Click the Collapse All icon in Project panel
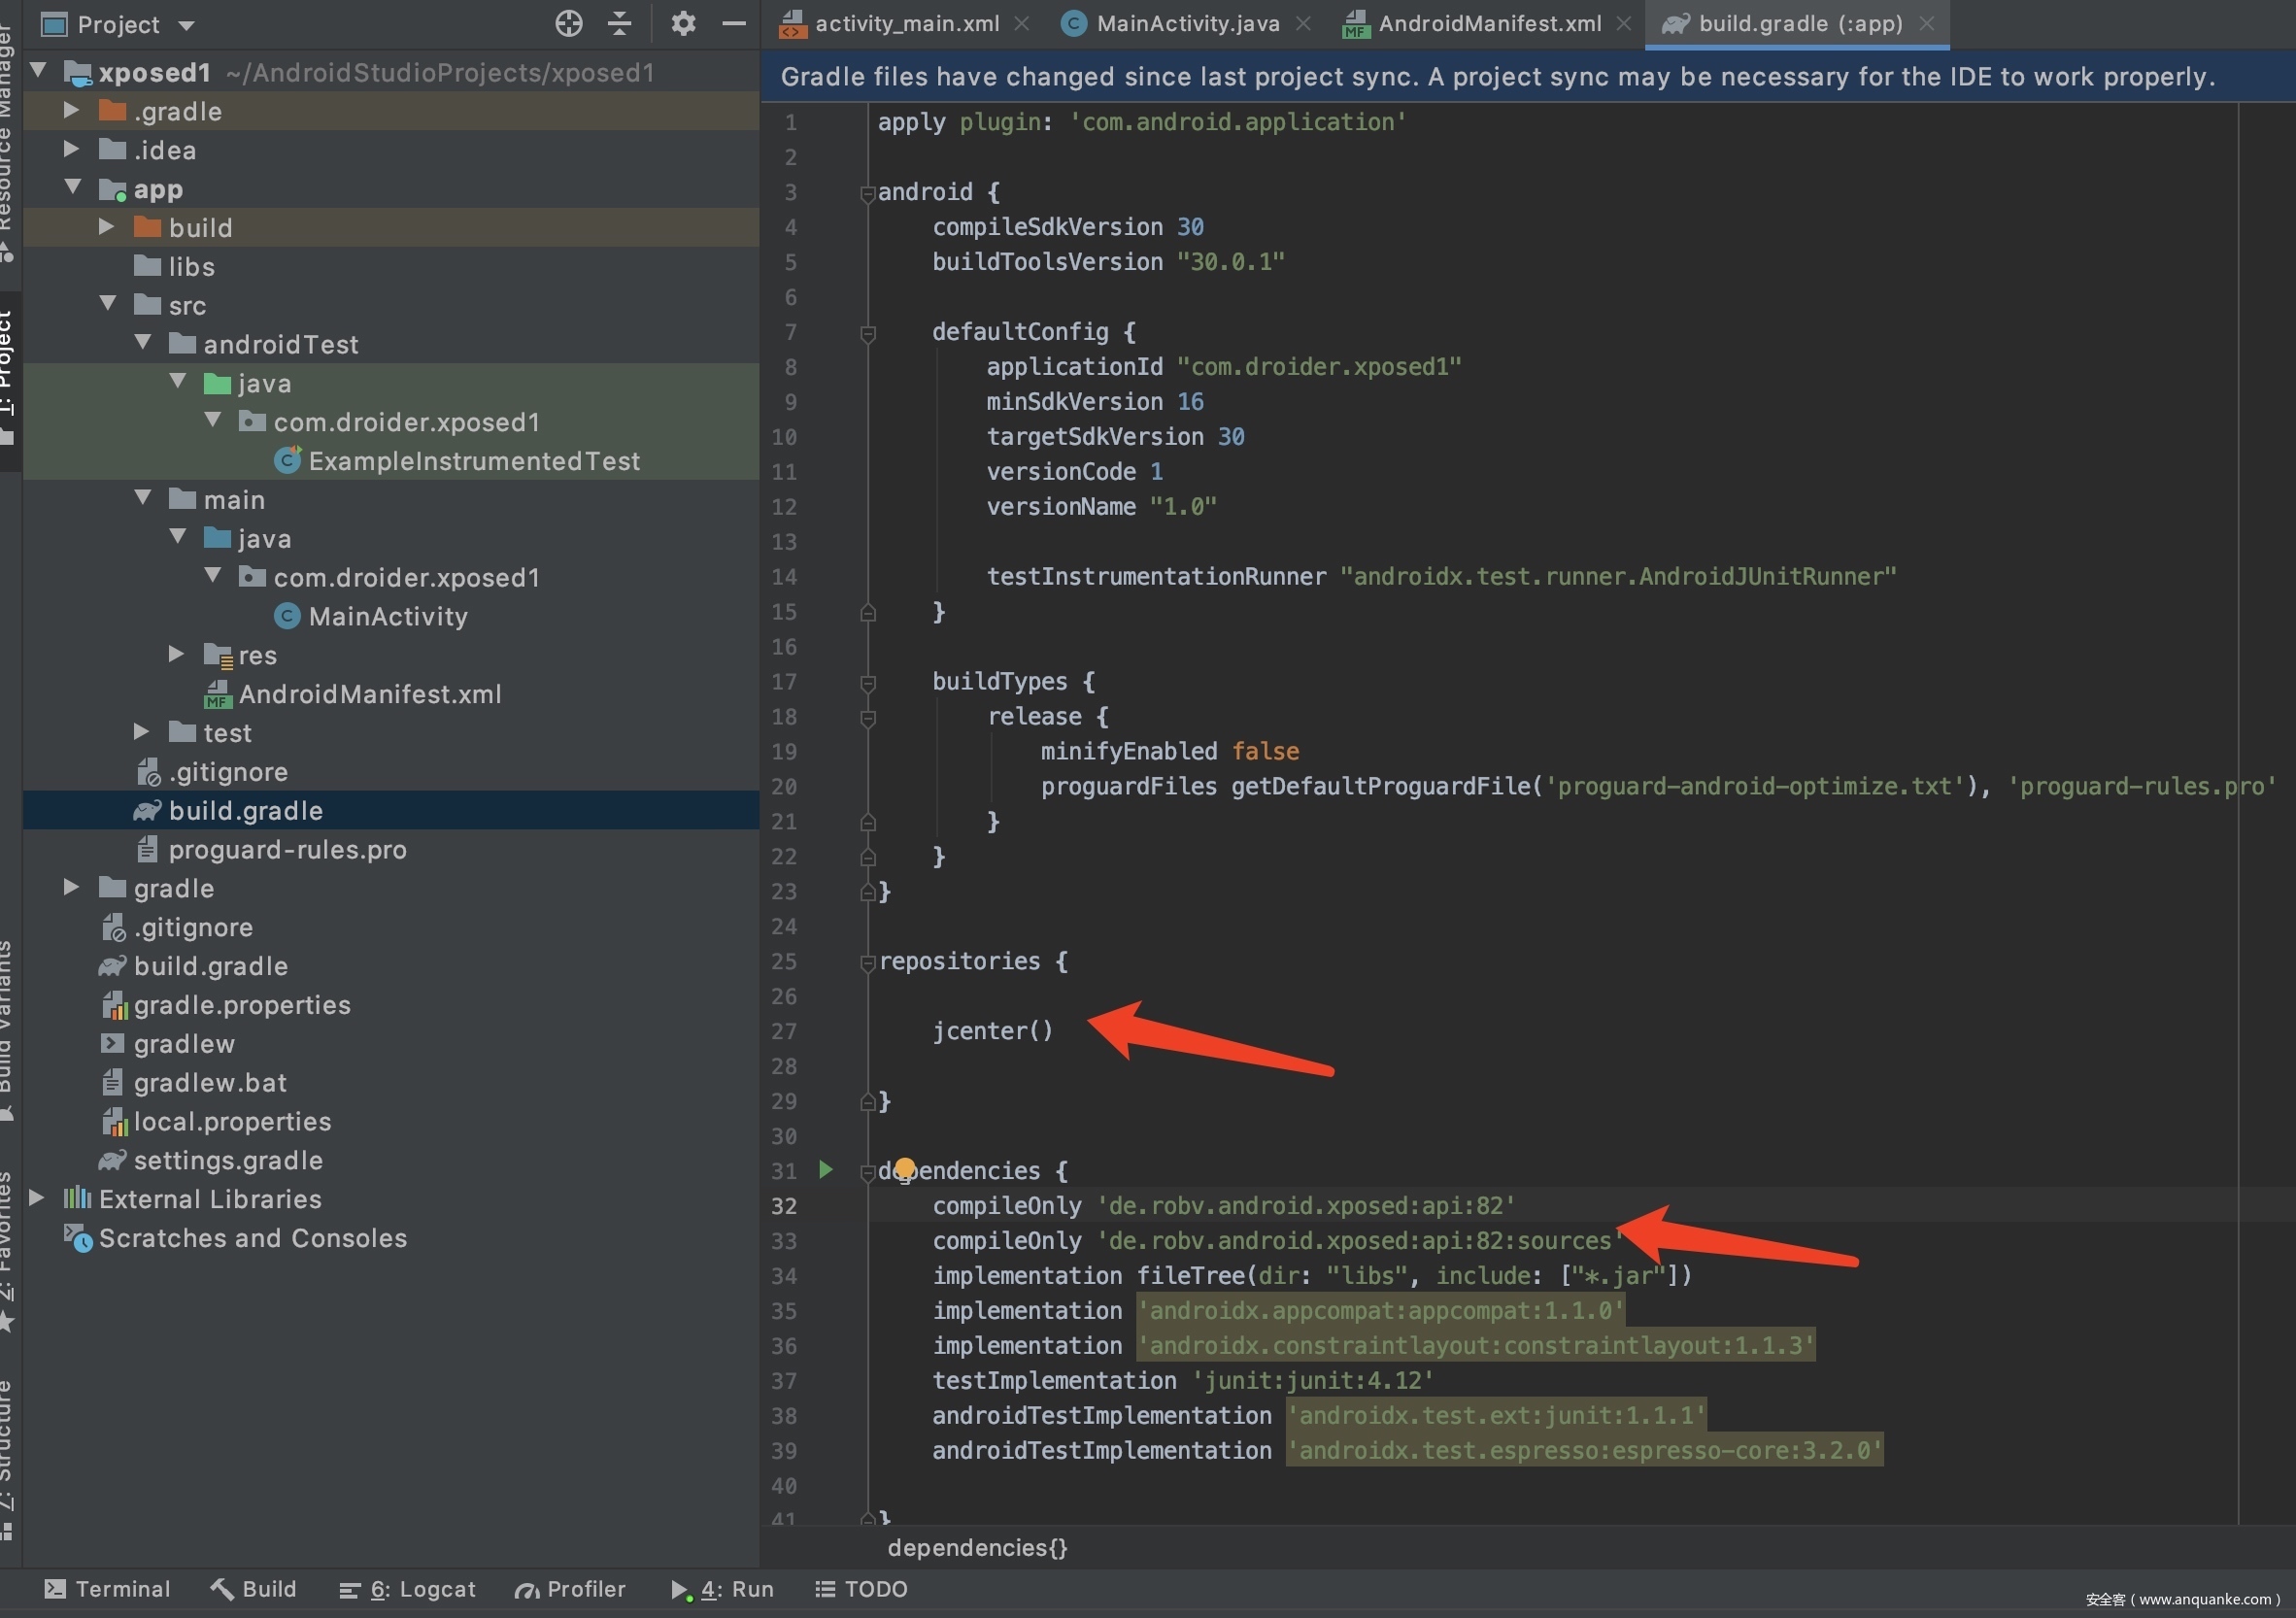This screenshot has width=2296, height=1618. click(x=620, y=23)
